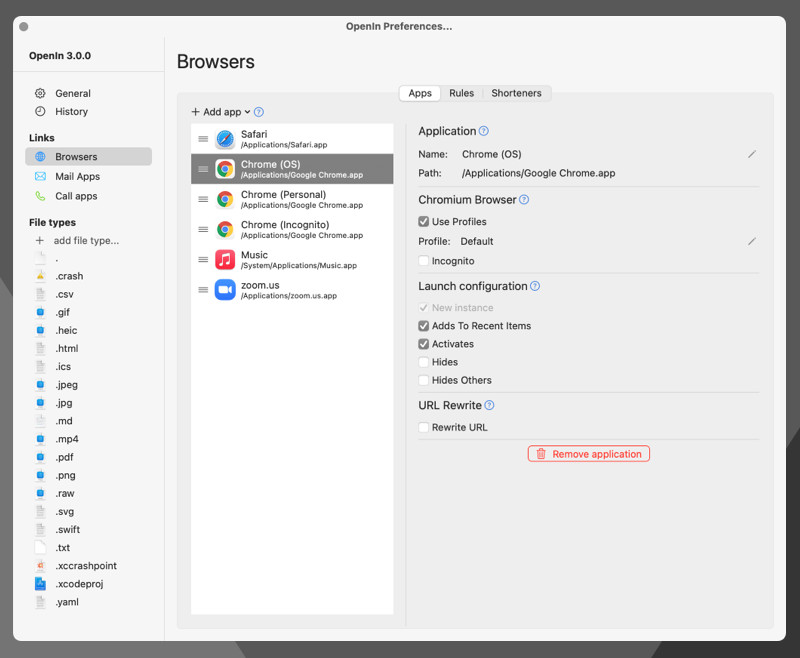This screenshot has height=658, width=800.
Task: Open Mail Apps in the sidebar
Action: [x=78, y=176]
